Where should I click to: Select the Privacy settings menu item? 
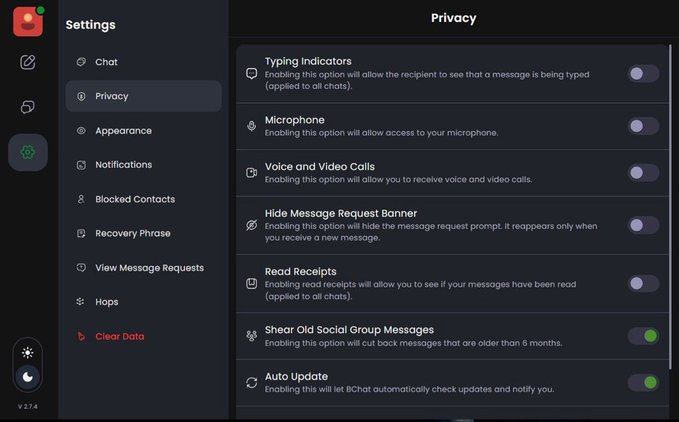(x=143, y=96)
